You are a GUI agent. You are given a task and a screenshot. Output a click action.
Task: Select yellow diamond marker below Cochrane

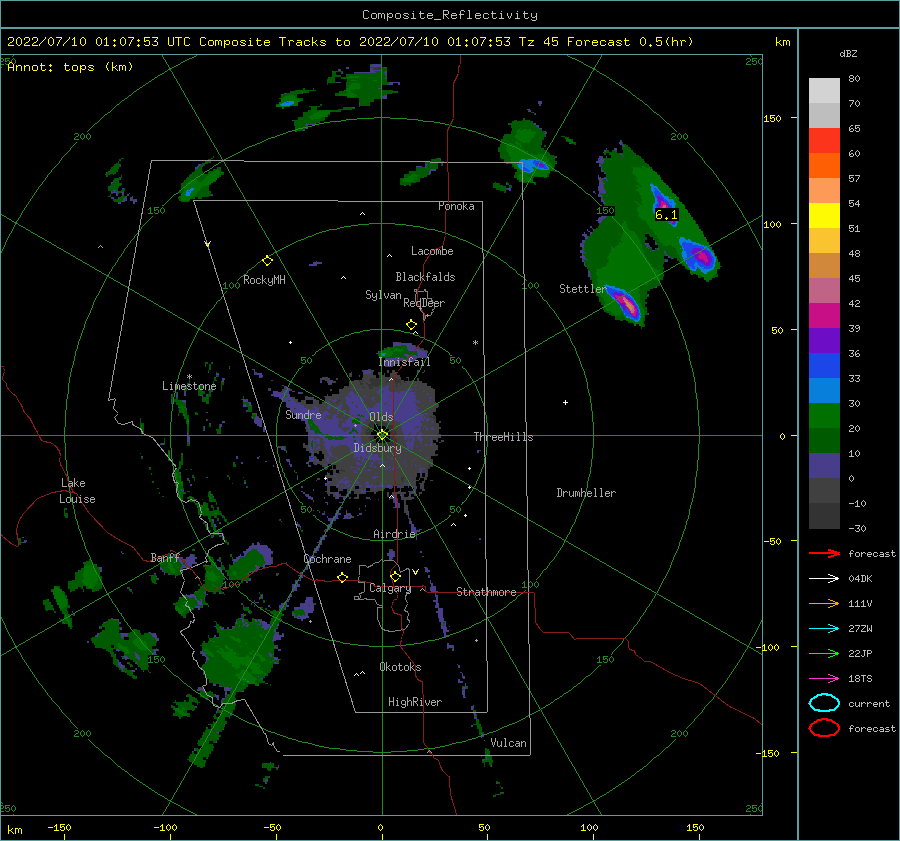tap(342, 577)
